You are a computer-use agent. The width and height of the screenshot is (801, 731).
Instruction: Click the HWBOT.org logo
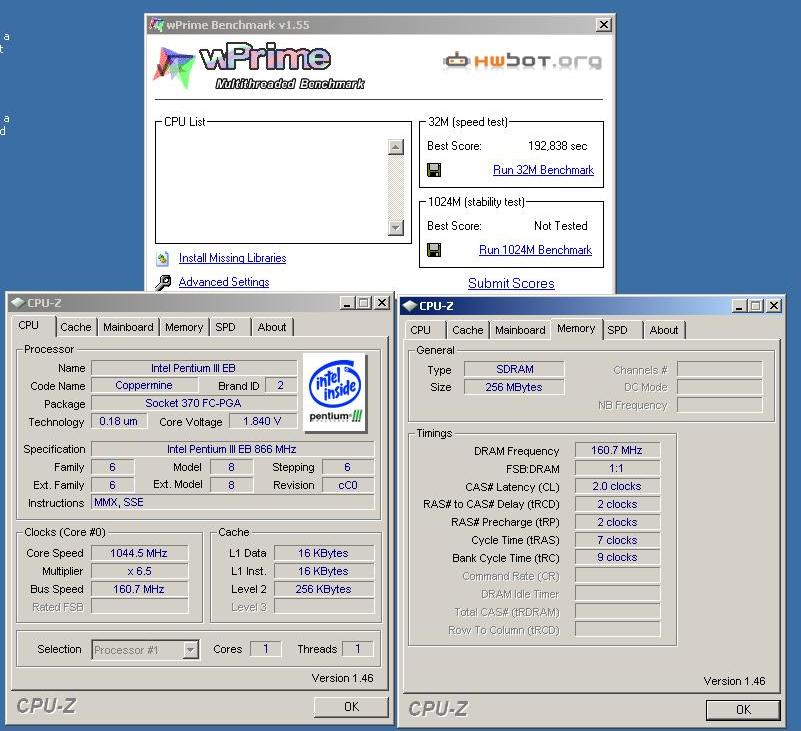point(522,61)
